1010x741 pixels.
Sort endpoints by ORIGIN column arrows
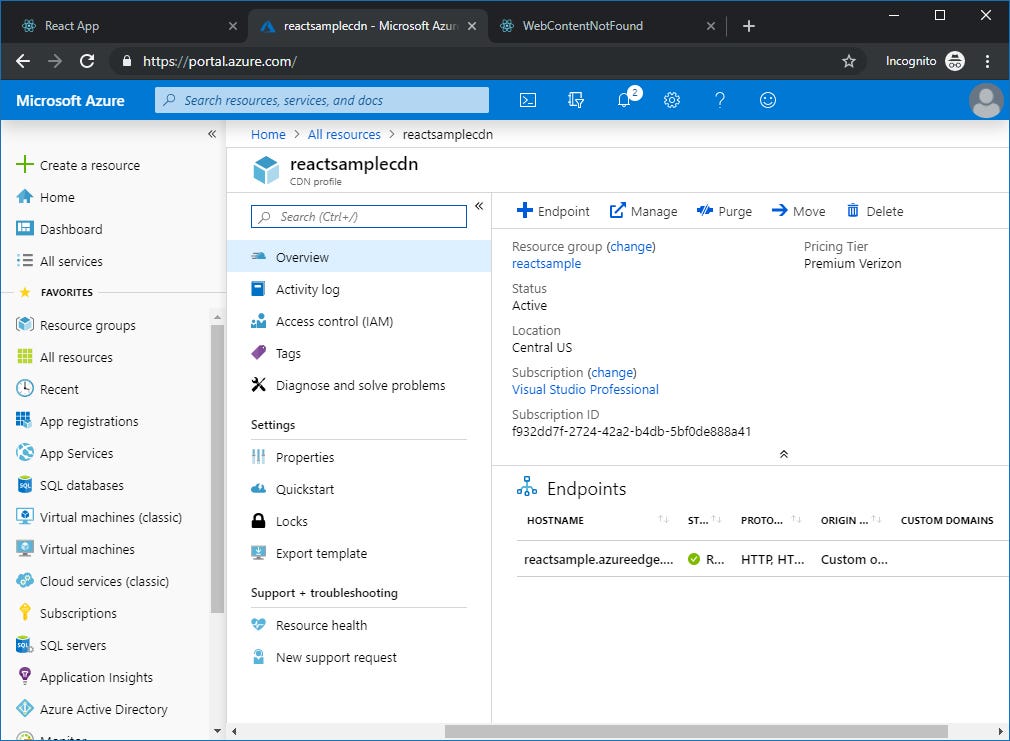(x=876, y=519)
